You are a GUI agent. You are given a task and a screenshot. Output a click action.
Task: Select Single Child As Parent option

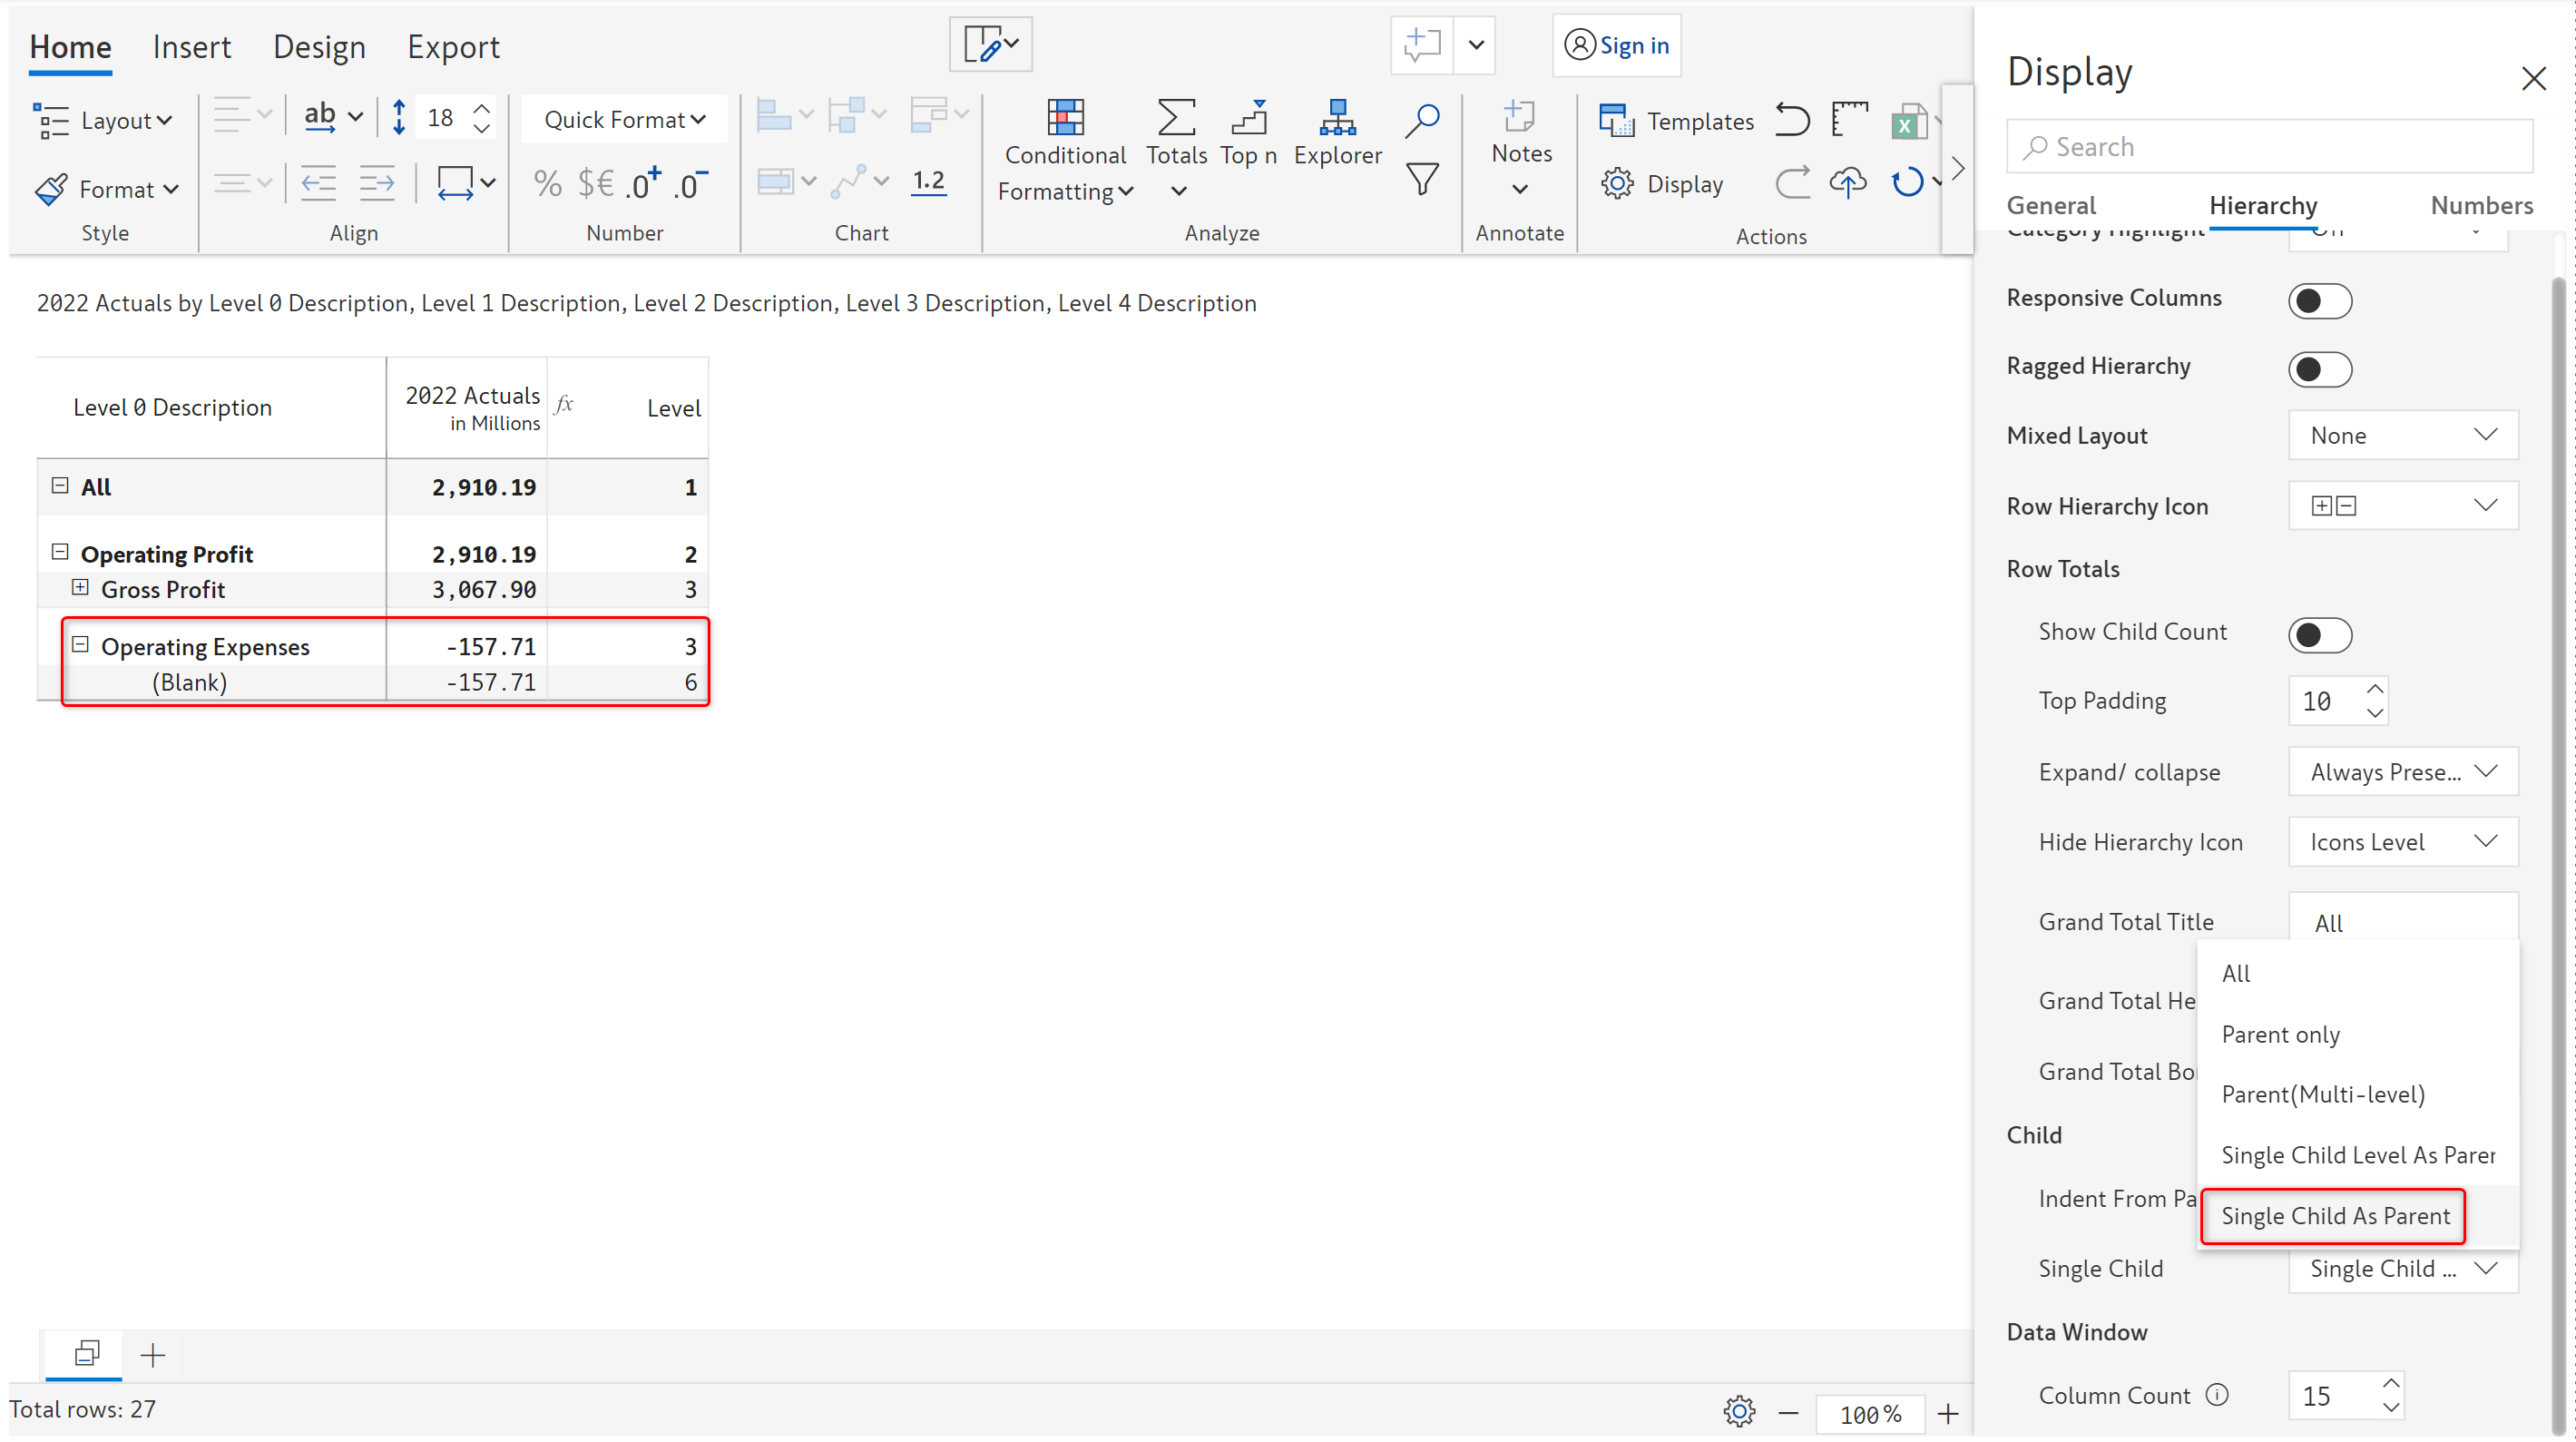[x=2334, y=1215]
